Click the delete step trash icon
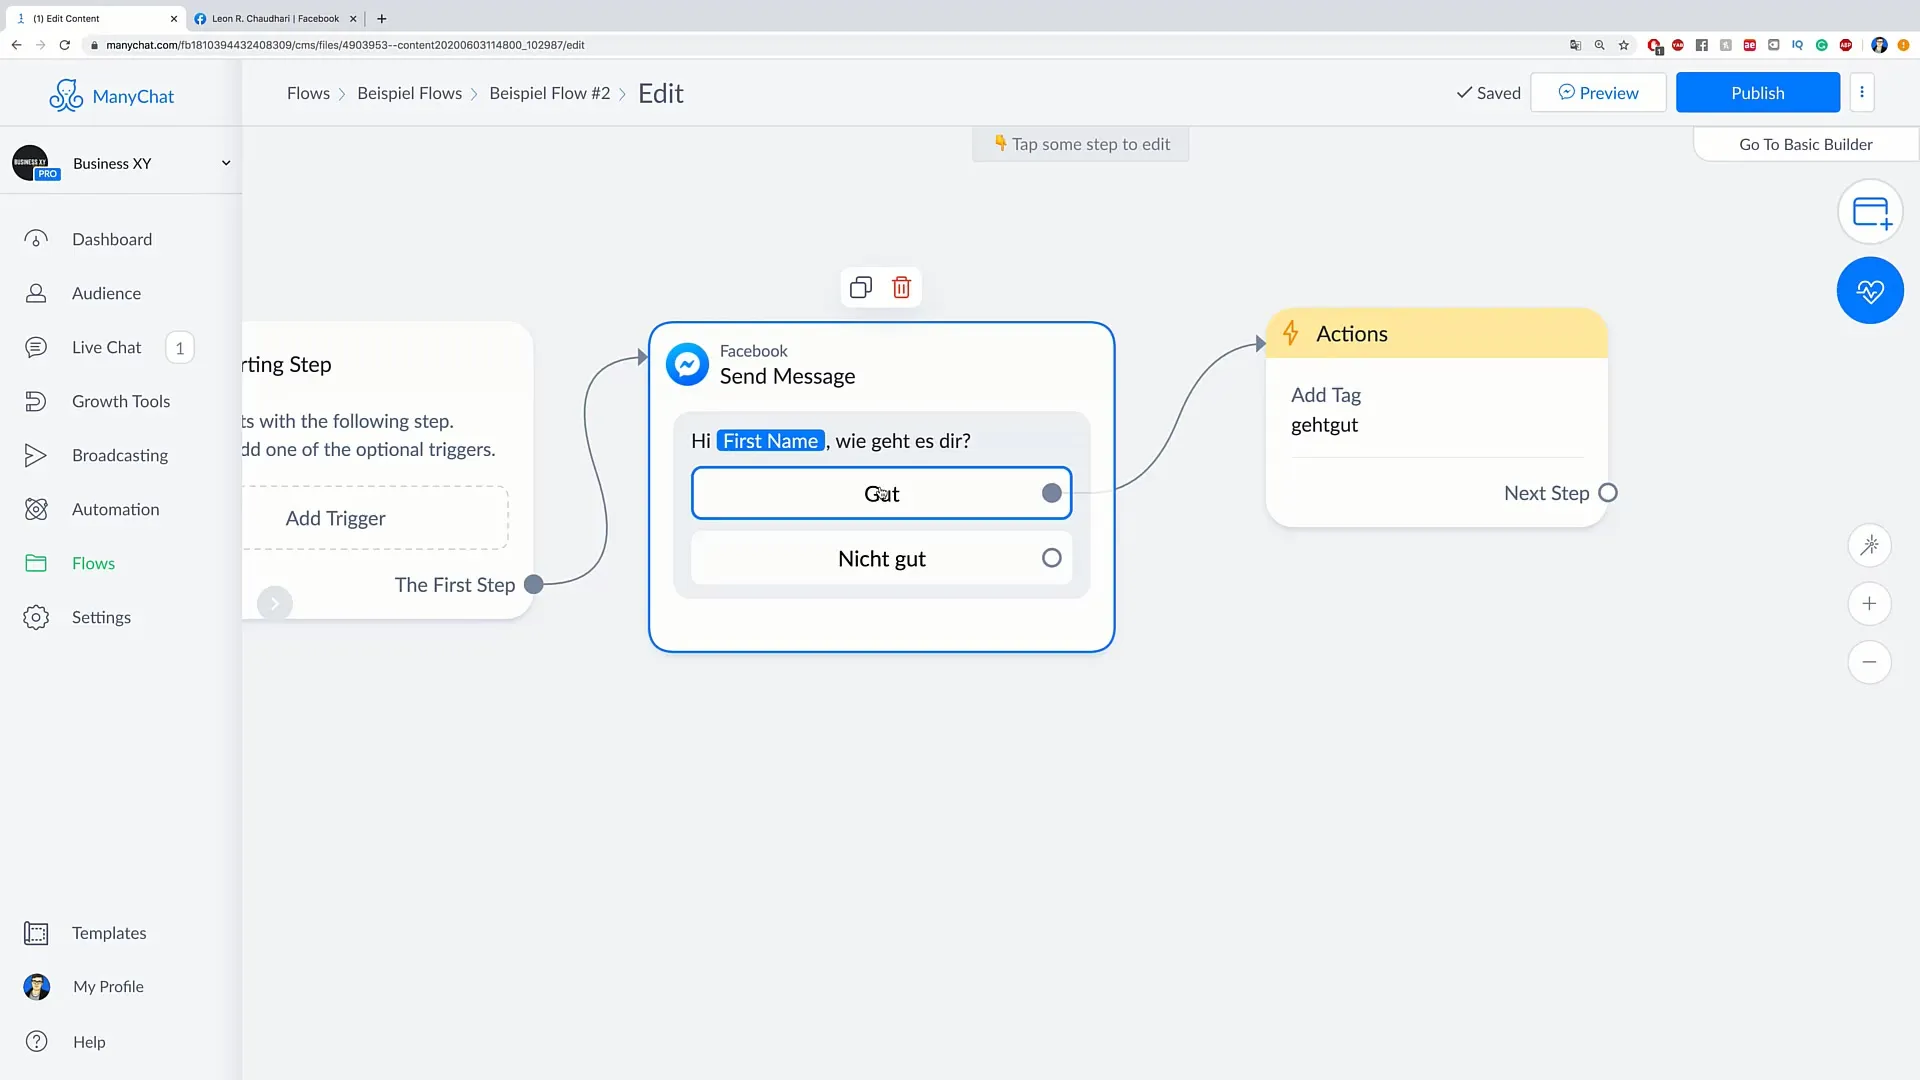 coord(902,287)
